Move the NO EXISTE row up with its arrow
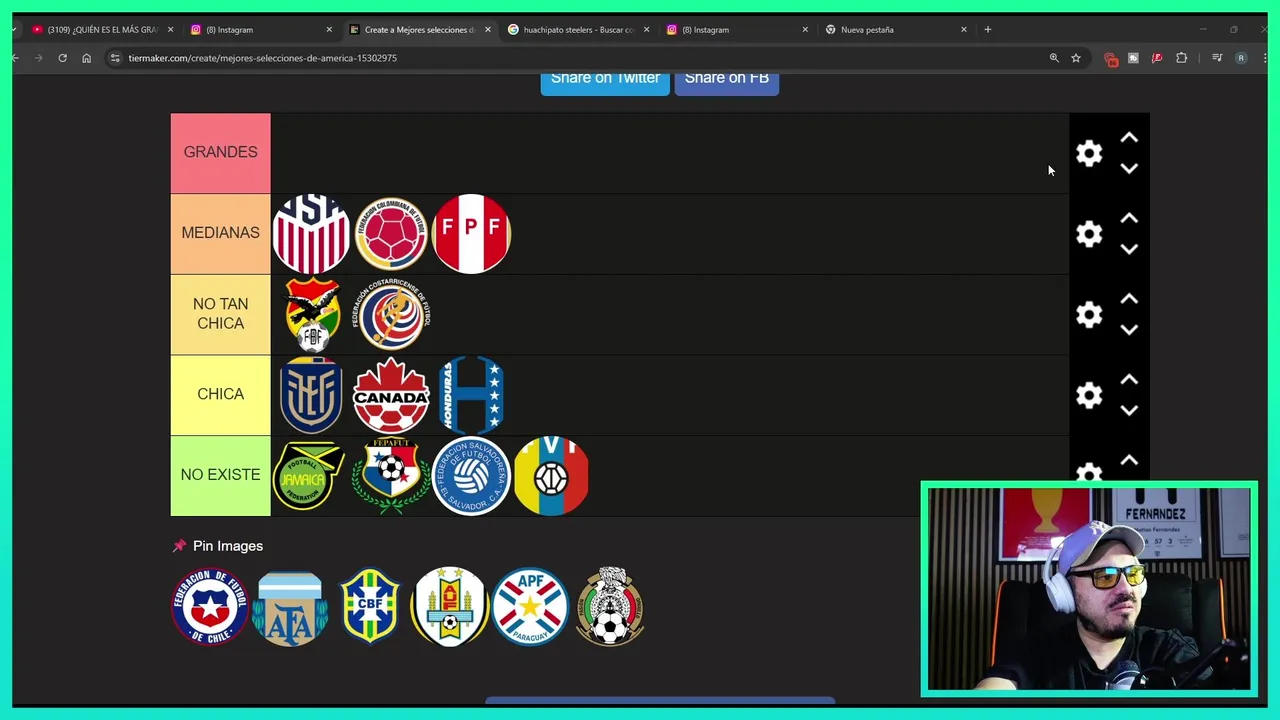 coord(1129,462)
